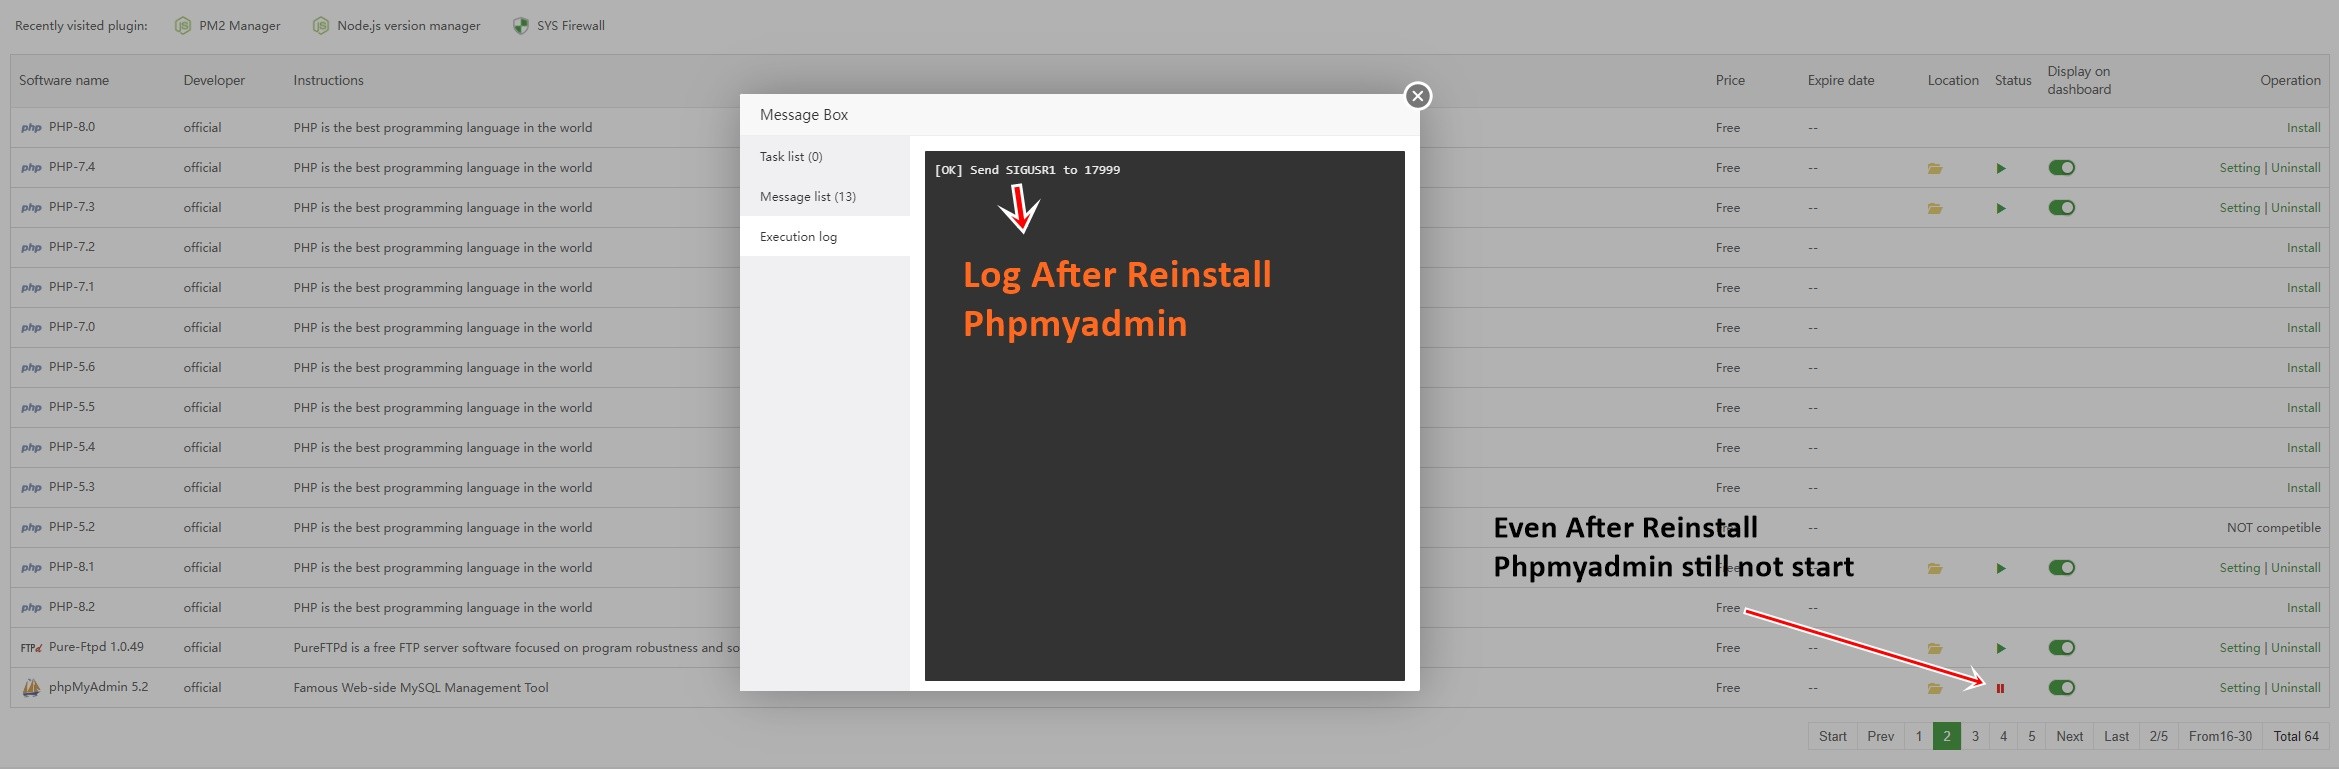
Task: Open Setting for Pure-Ftpd
Action: [x=2239, y=648]
